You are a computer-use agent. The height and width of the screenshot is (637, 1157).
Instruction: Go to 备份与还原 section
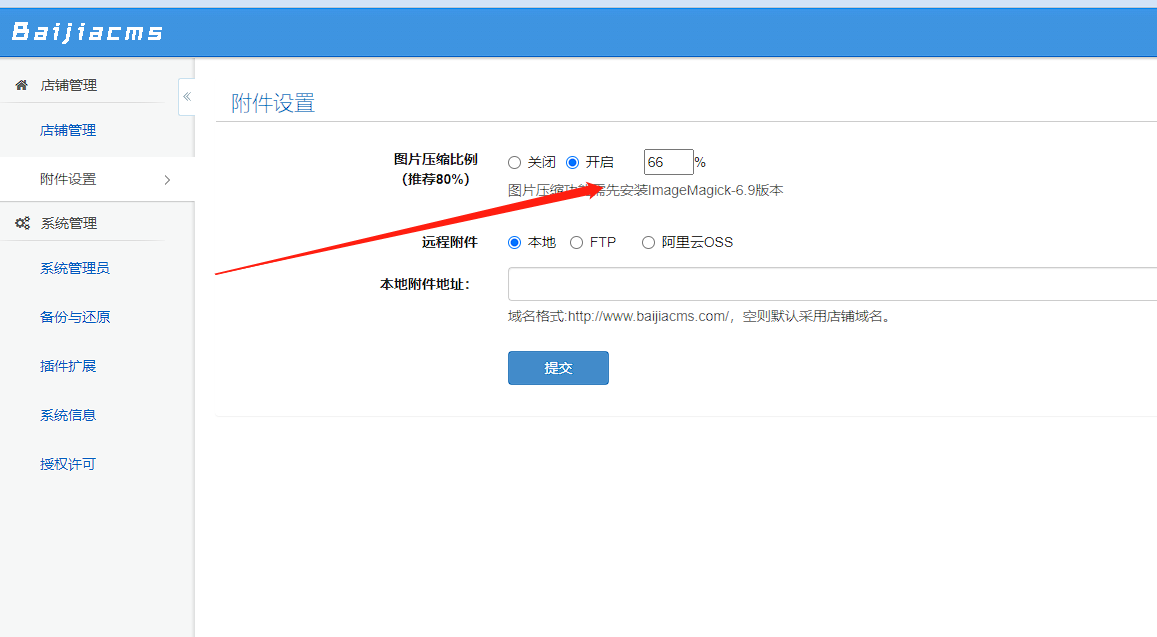(67, 316)
